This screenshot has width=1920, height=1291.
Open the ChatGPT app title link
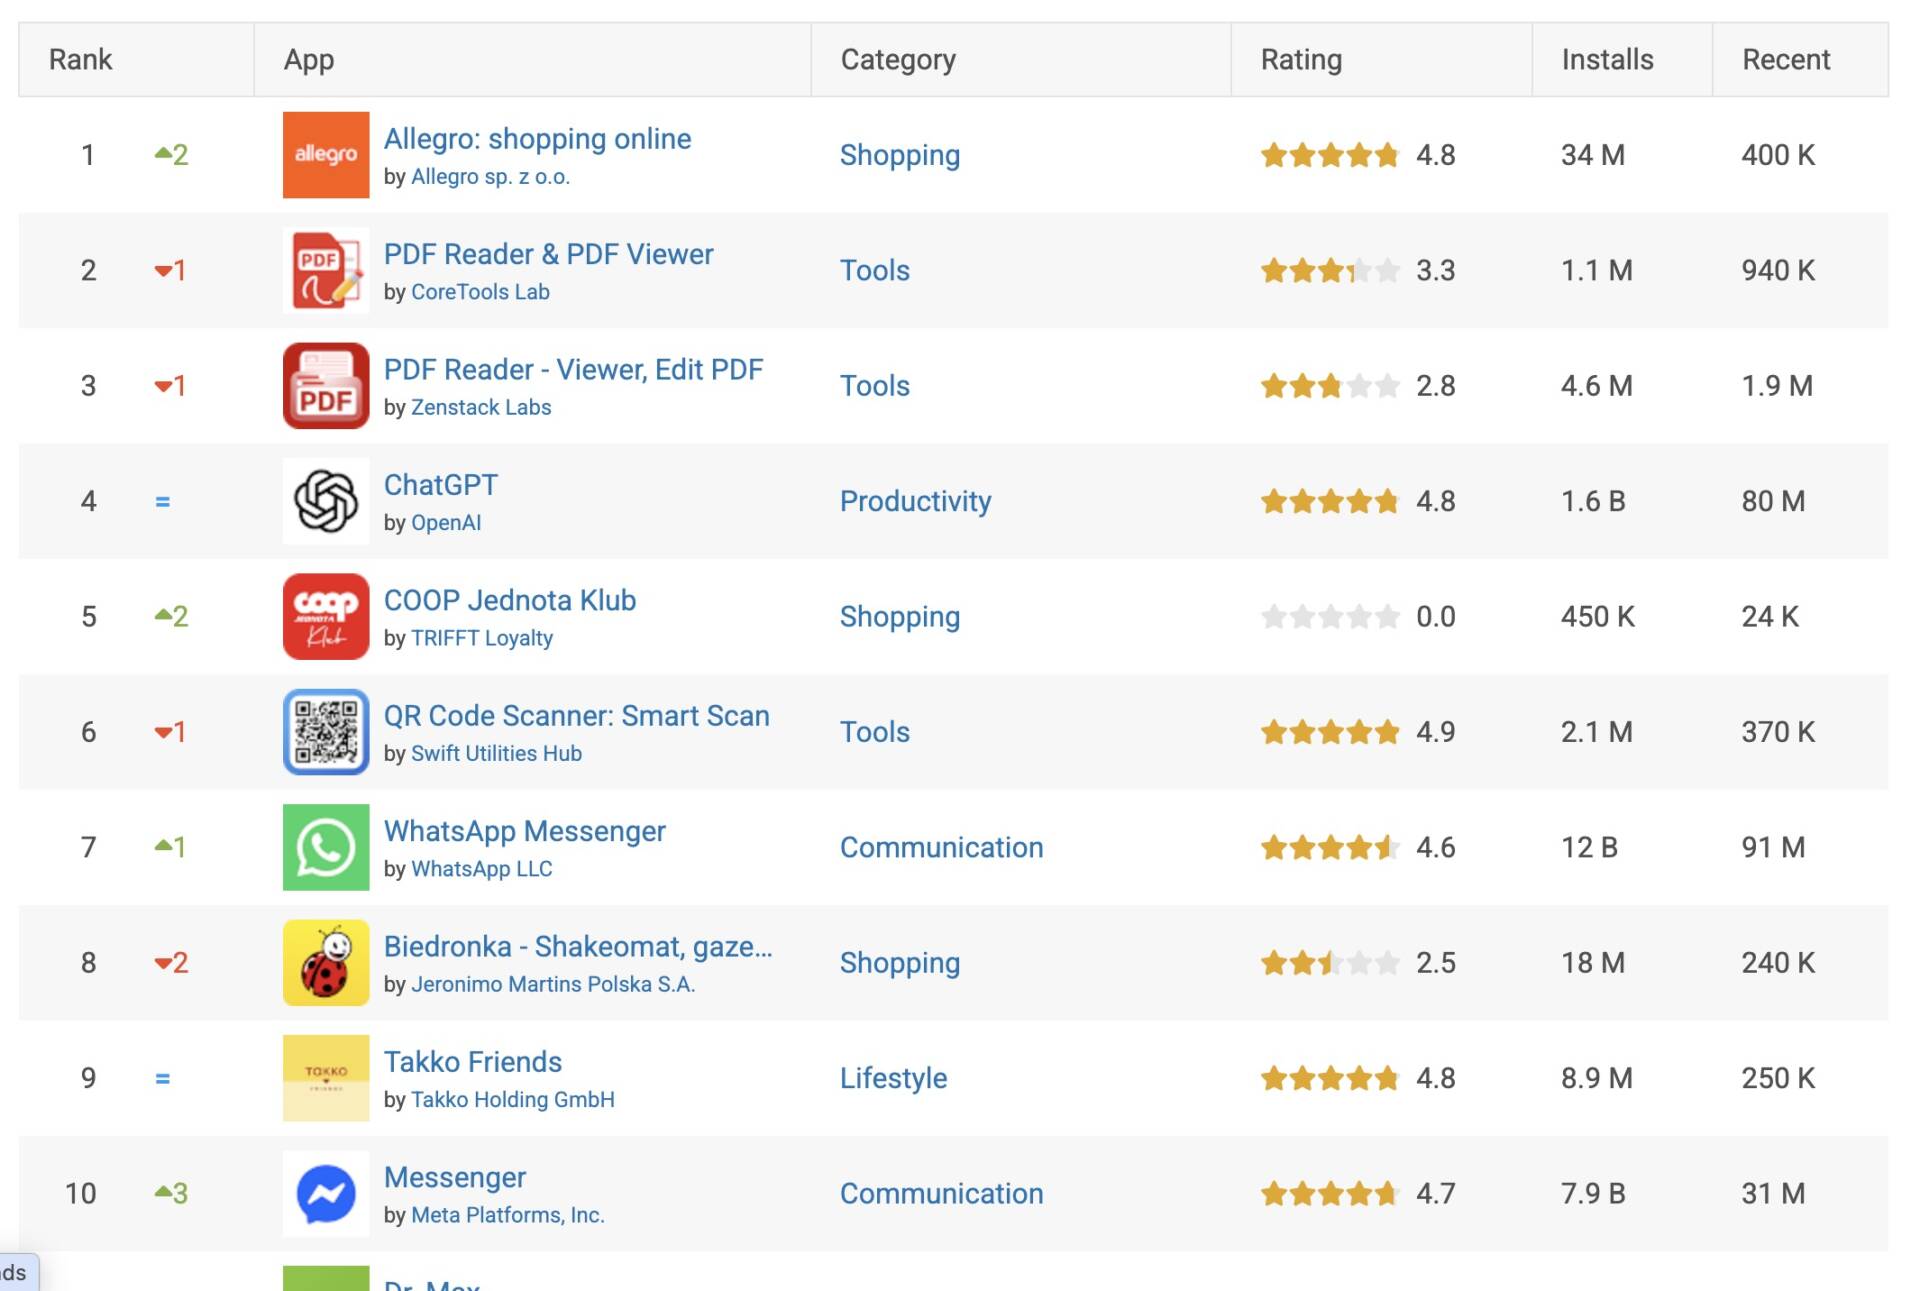pyautogui.click(x=441, y=485)
